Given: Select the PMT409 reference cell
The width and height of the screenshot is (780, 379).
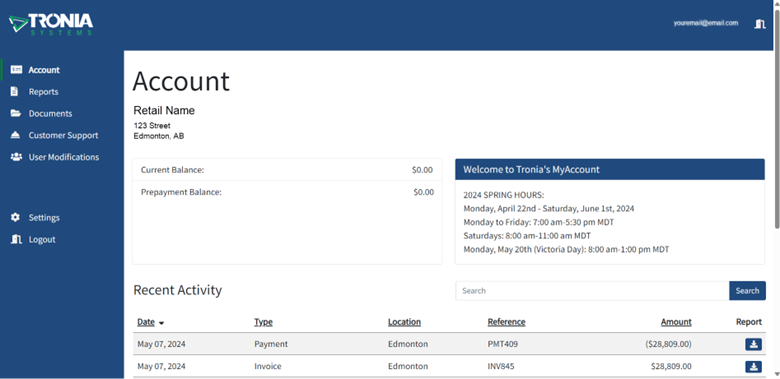Looking at the screenshot, I should 502,344.
